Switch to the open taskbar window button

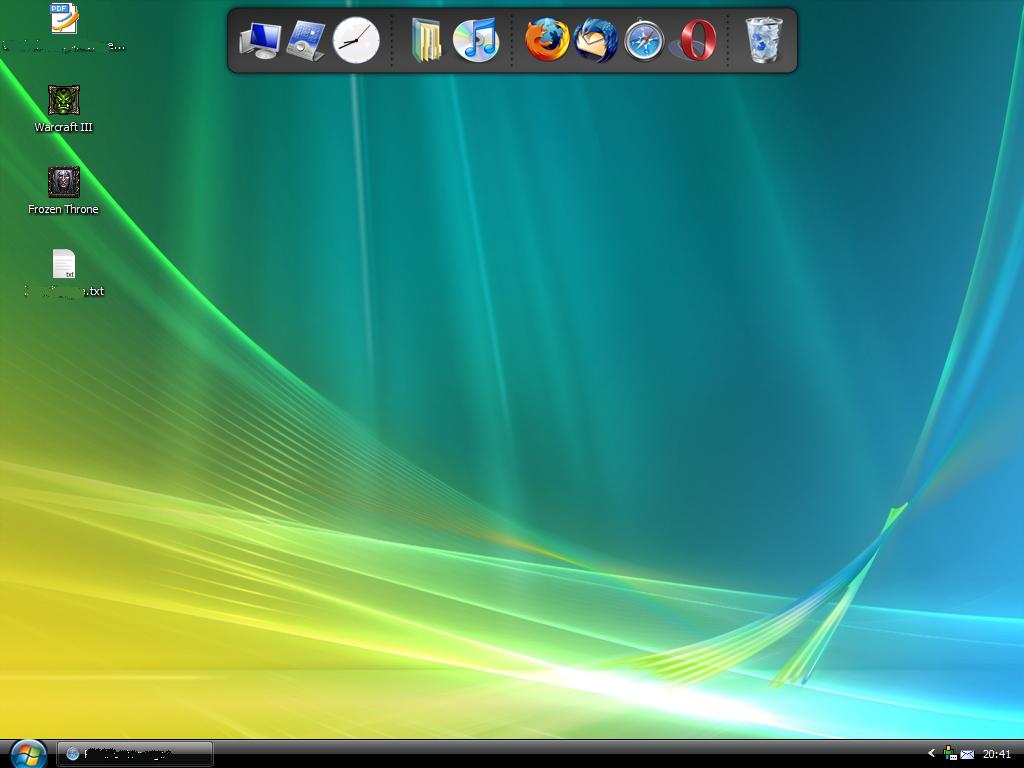point(135,753)
